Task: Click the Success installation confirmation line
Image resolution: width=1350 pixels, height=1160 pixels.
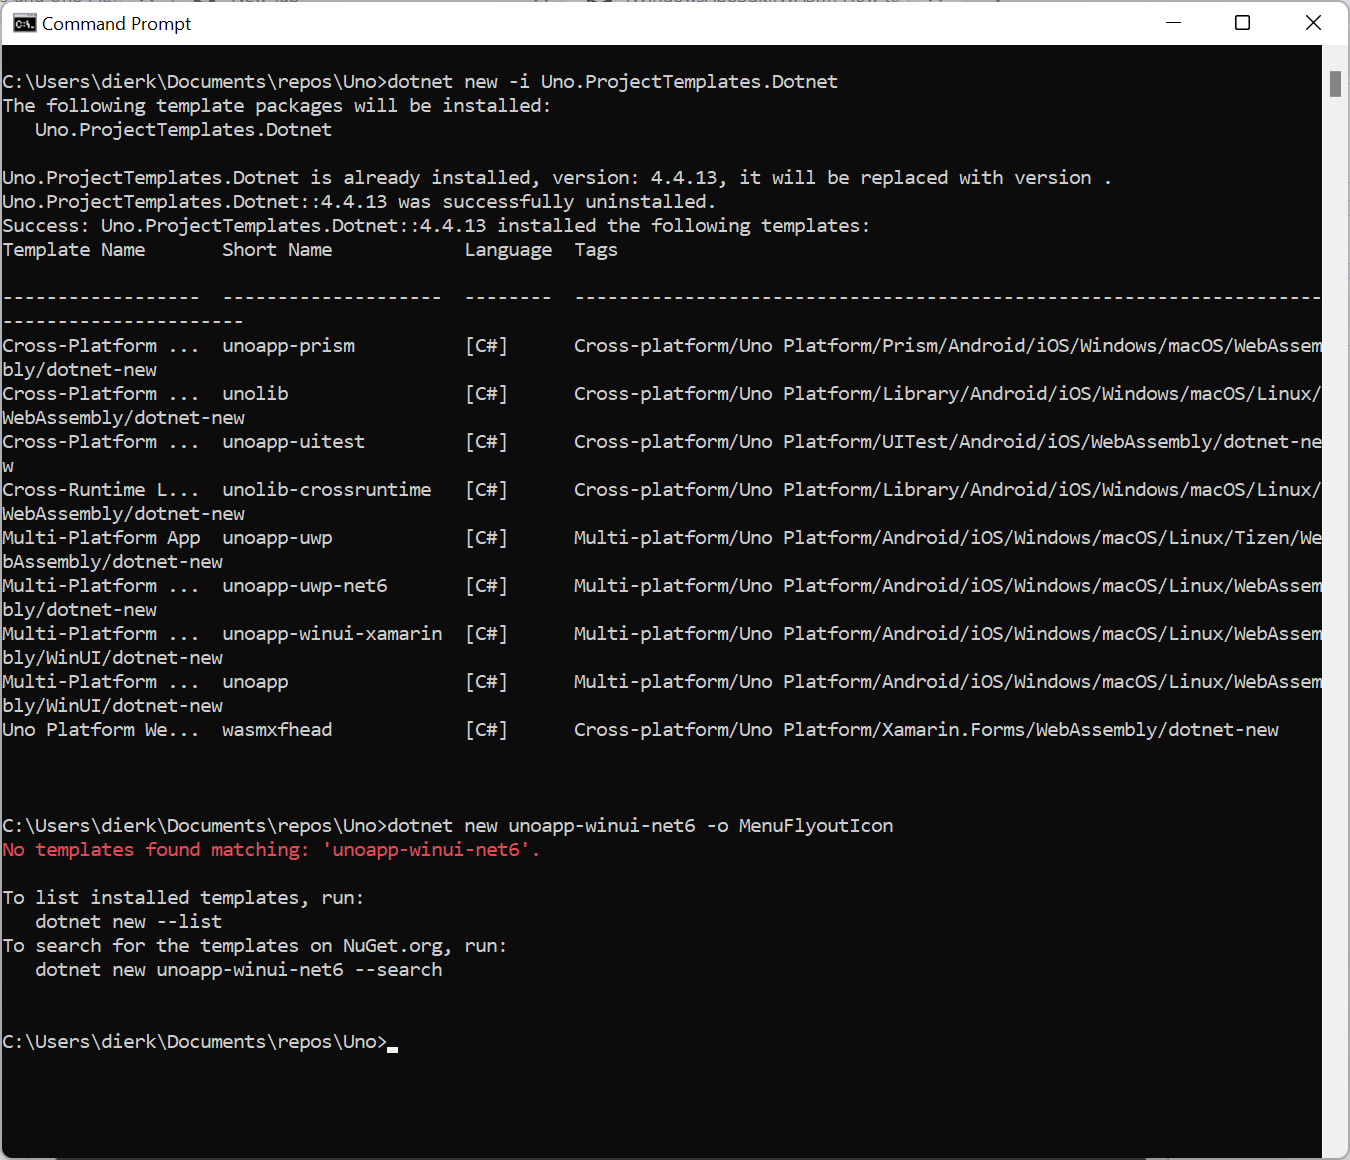Action: 435,225
